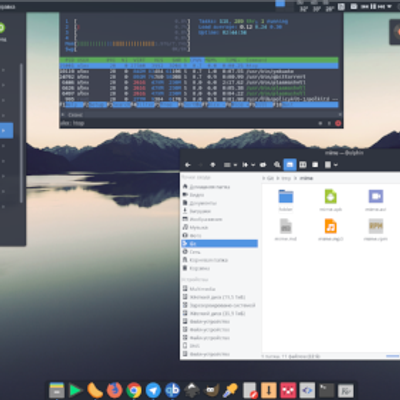The height and width of the screenshot is (400, 400).
Task: Open the phone device entry in Dolphin
Action: pyautogui.click(x=219, y=346)
